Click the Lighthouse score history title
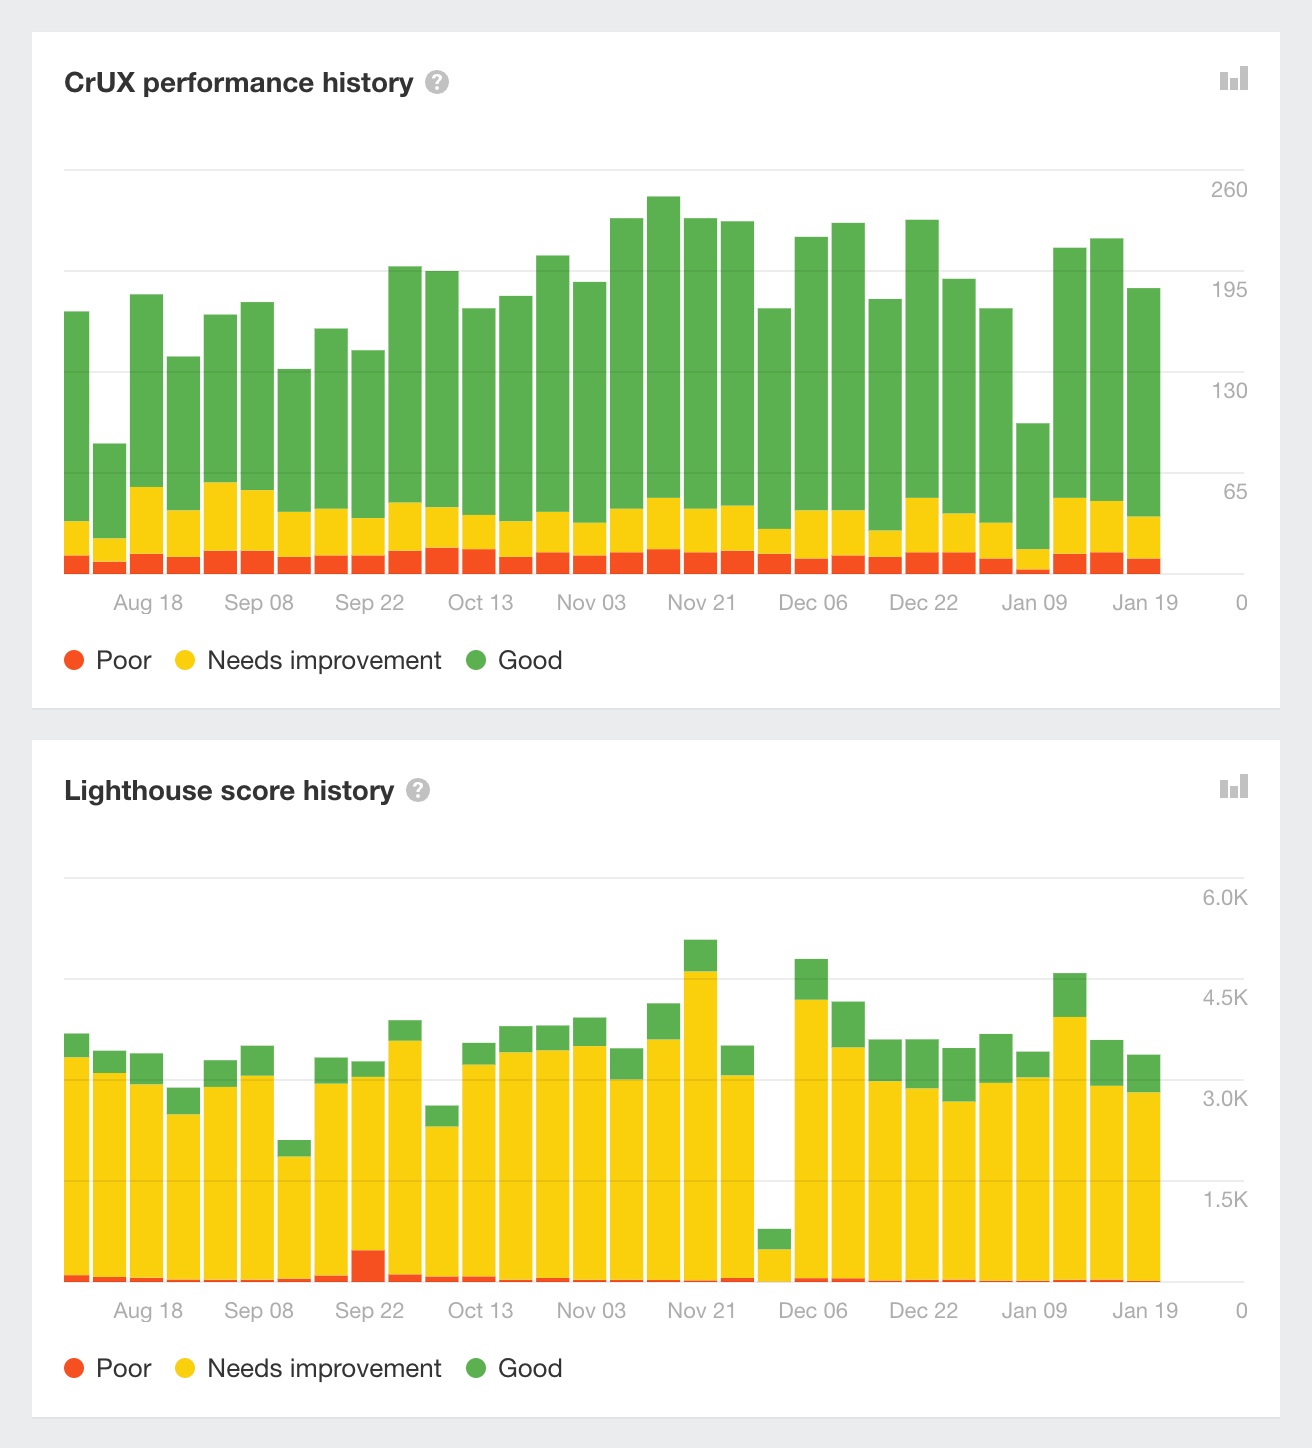This screenshot has width=1312, height=1448. click(229, 790)
